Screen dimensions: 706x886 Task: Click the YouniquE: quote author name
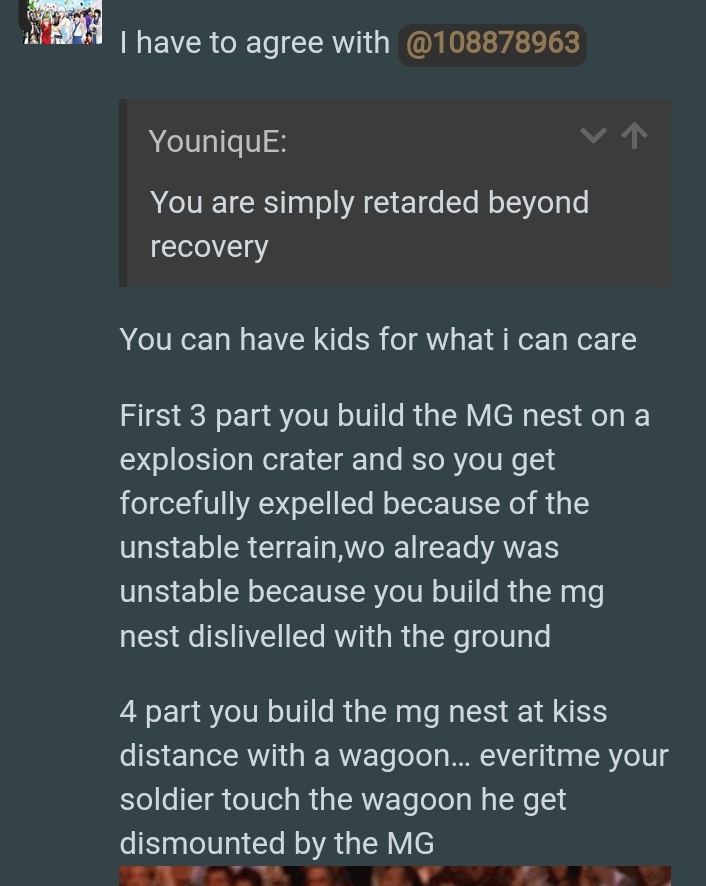218,141
